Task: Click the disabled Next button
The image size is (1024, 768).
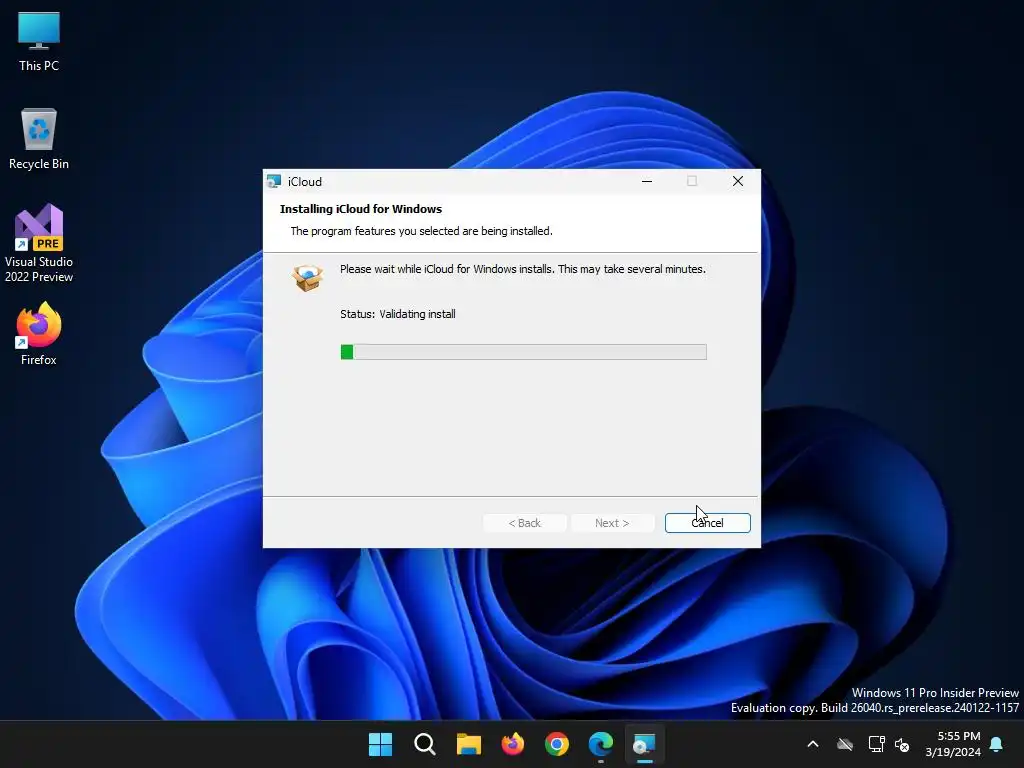Action: [x=612, y=523]
